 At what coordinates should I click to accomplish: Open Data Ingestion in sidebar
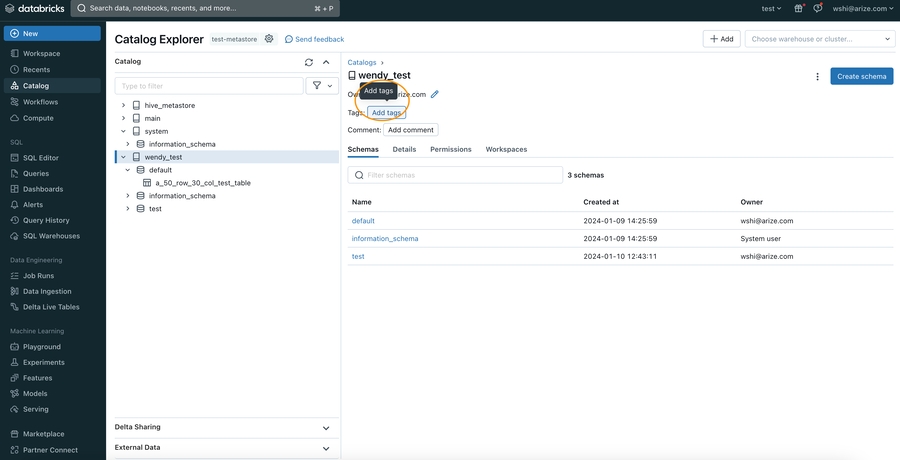click(47, 291)
